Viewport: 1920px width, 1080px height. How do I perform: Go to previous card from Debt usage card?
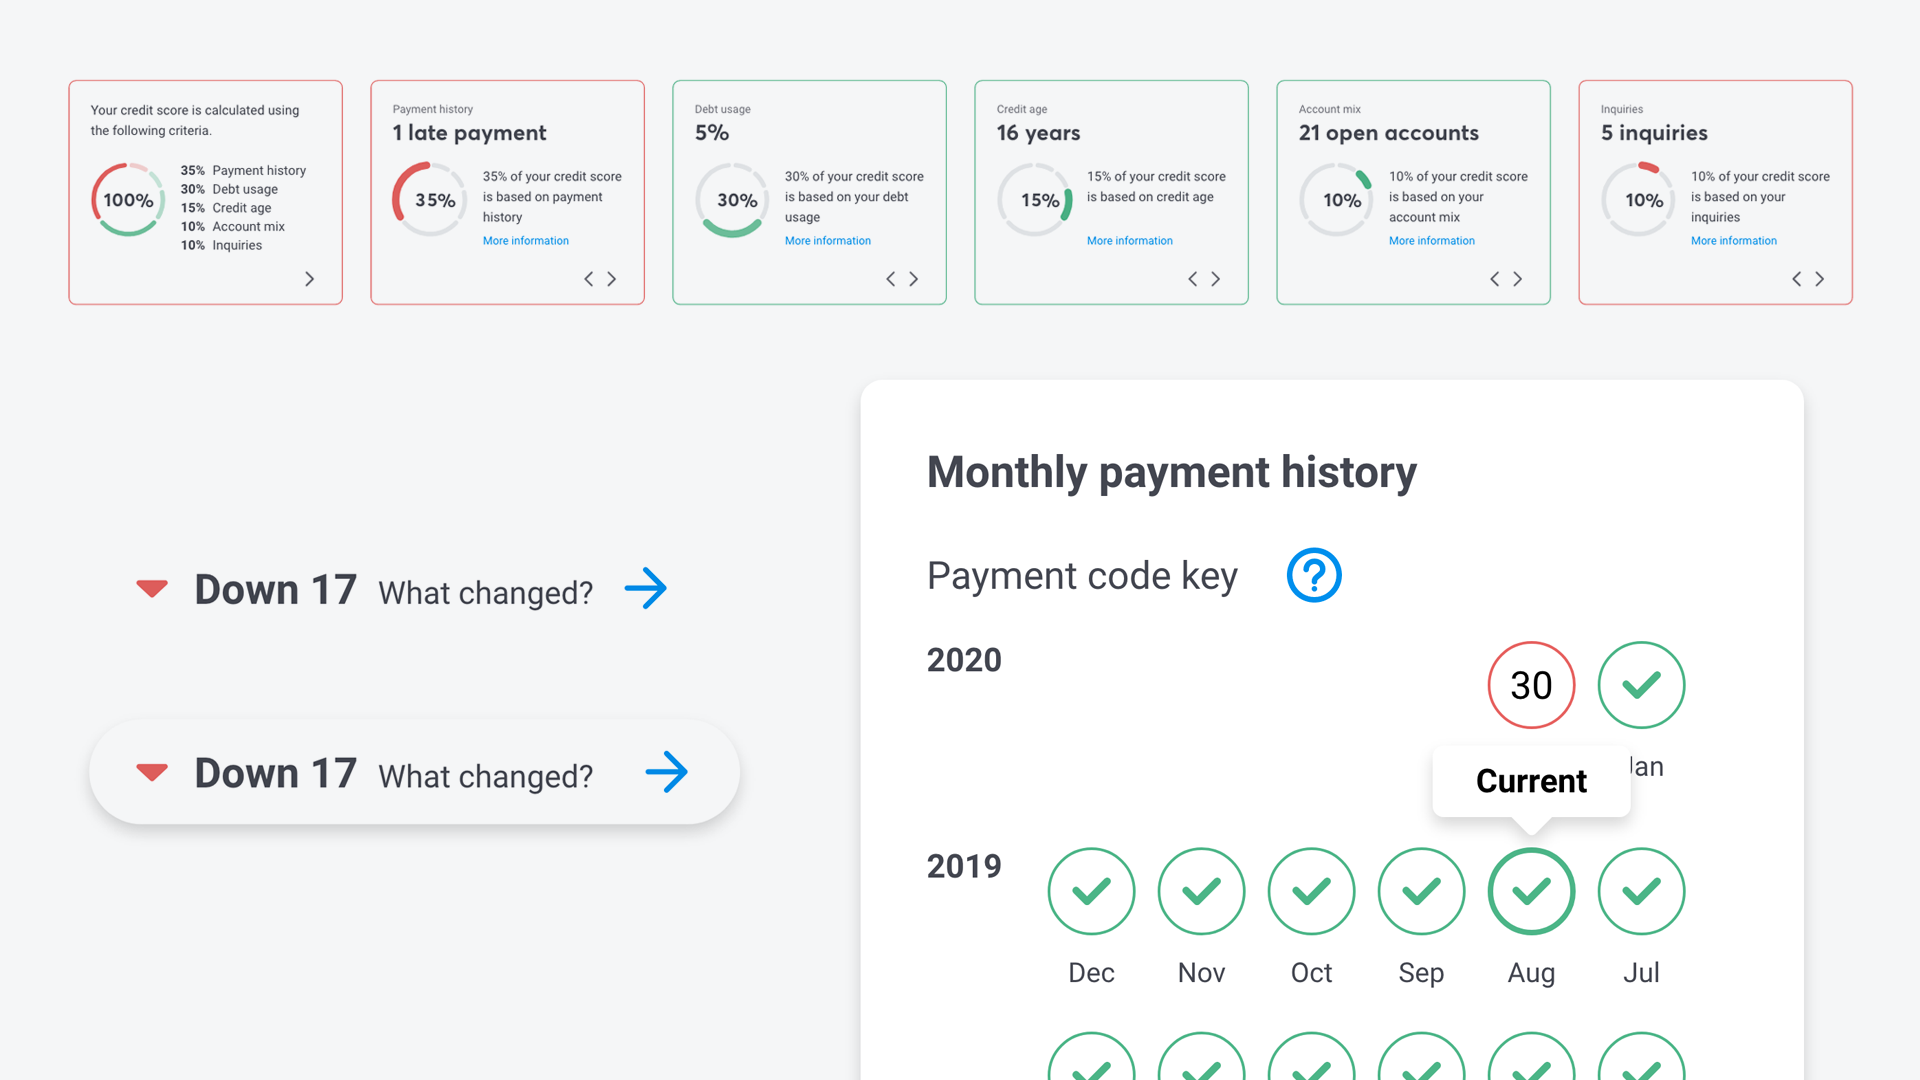point(890,279)
